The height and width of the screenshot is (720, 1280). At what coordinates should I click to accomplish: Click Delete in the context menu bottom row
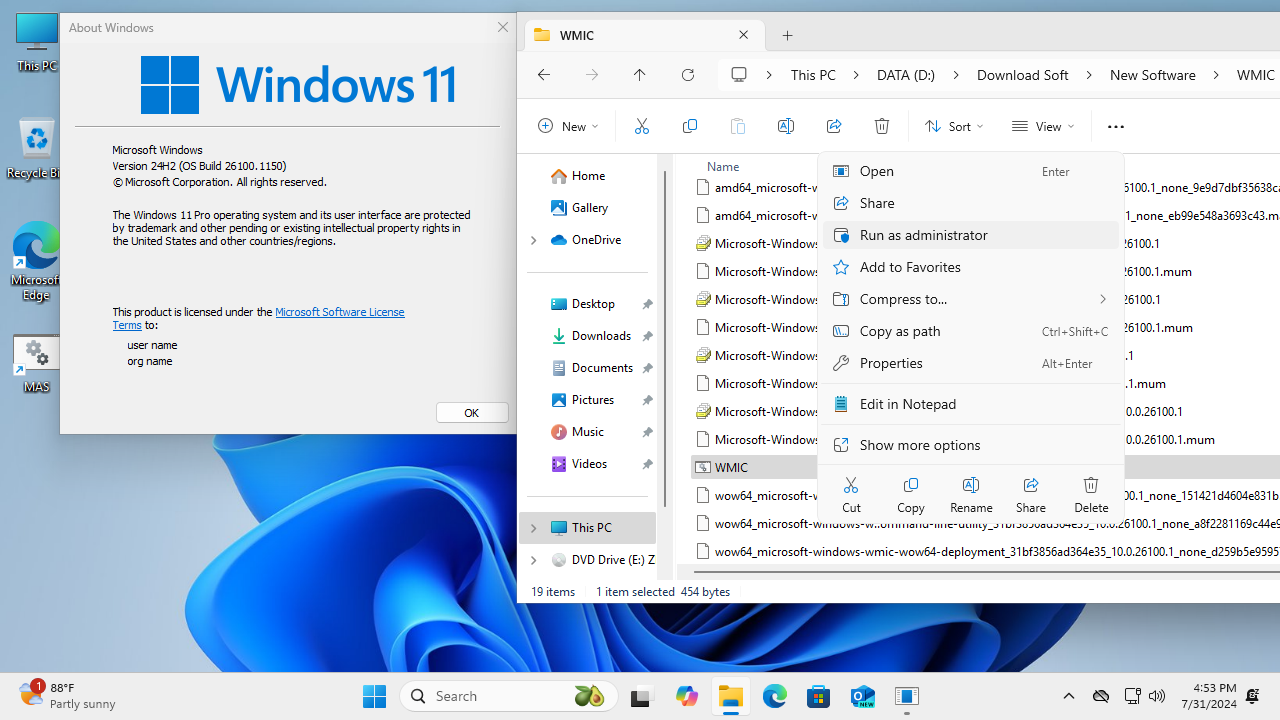tap(1091, 495)
